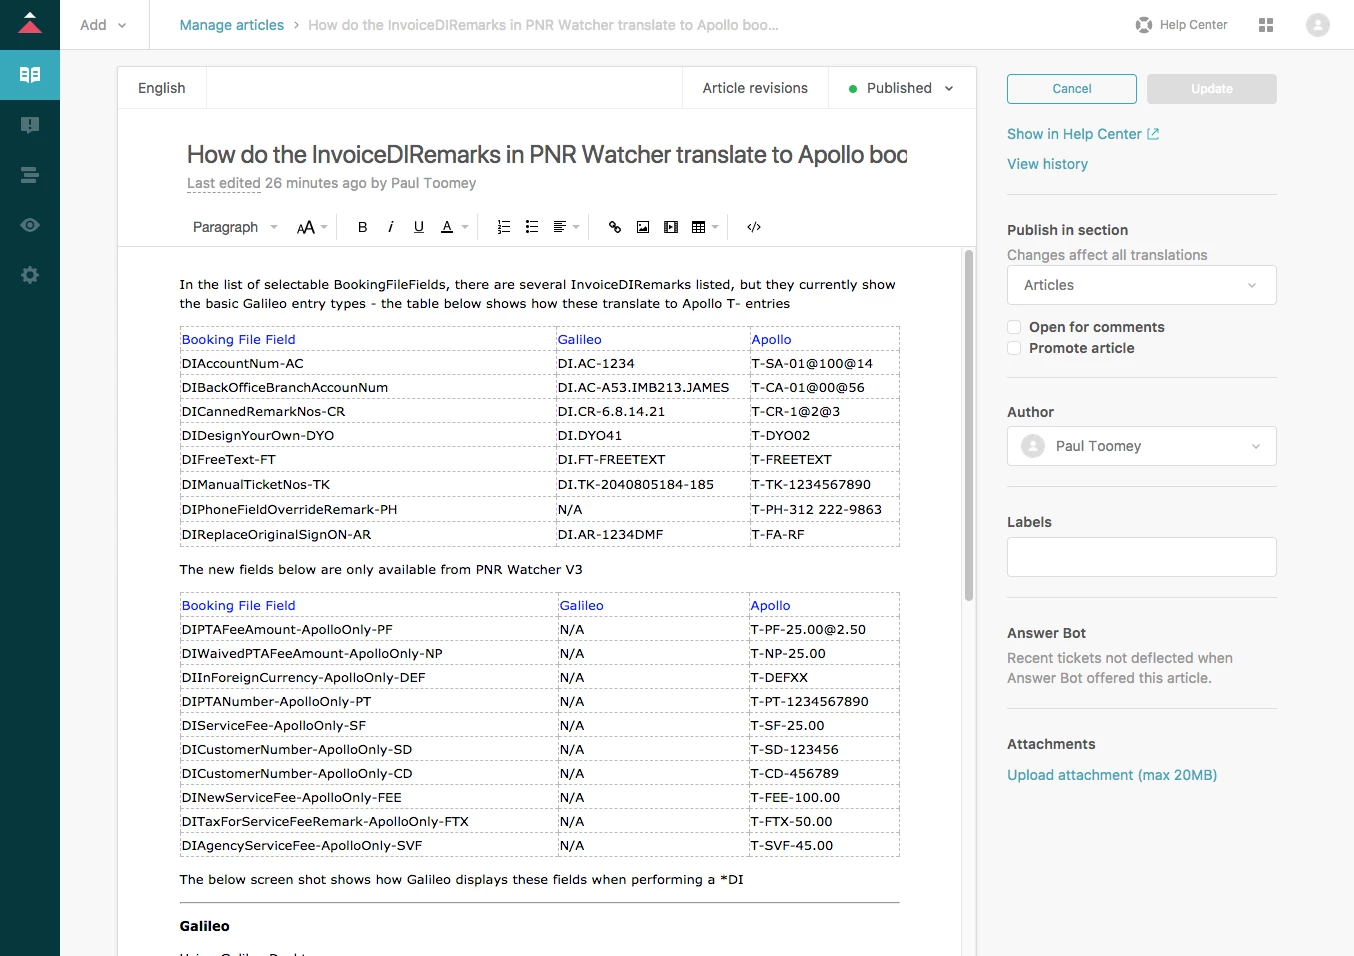Open View history link
The width and height of the screenshot is (1354, 956).
point(1047,164)
